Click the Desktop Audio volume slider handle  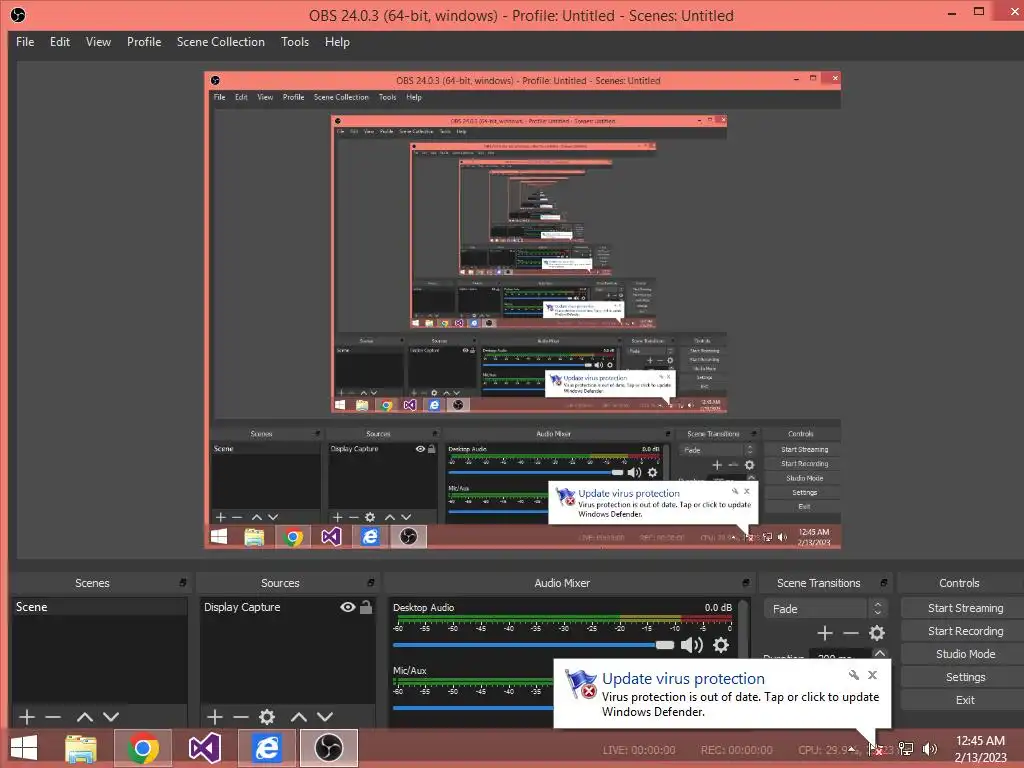665,645
